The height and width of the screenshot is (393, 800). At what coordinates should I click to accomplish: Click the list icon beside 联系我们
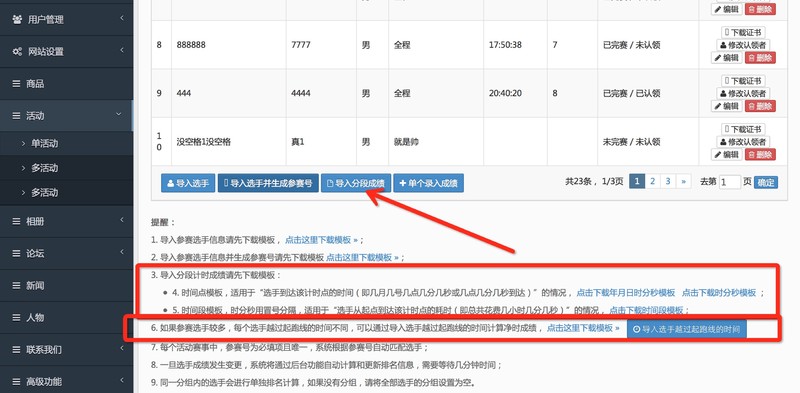click(17, 350)
